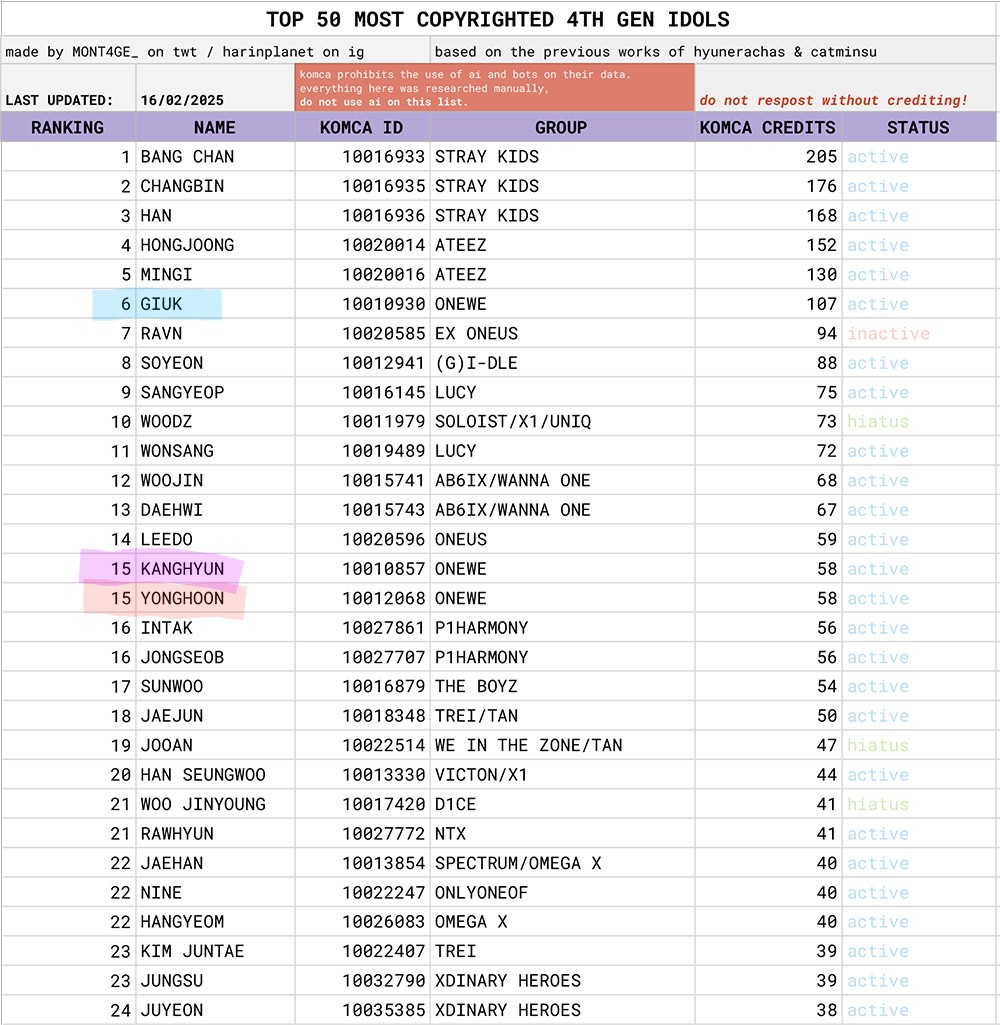The width and height of the screenshot is (1000, 1025).
Task: Click the RANKING column header
Action: tap(68, 127)
